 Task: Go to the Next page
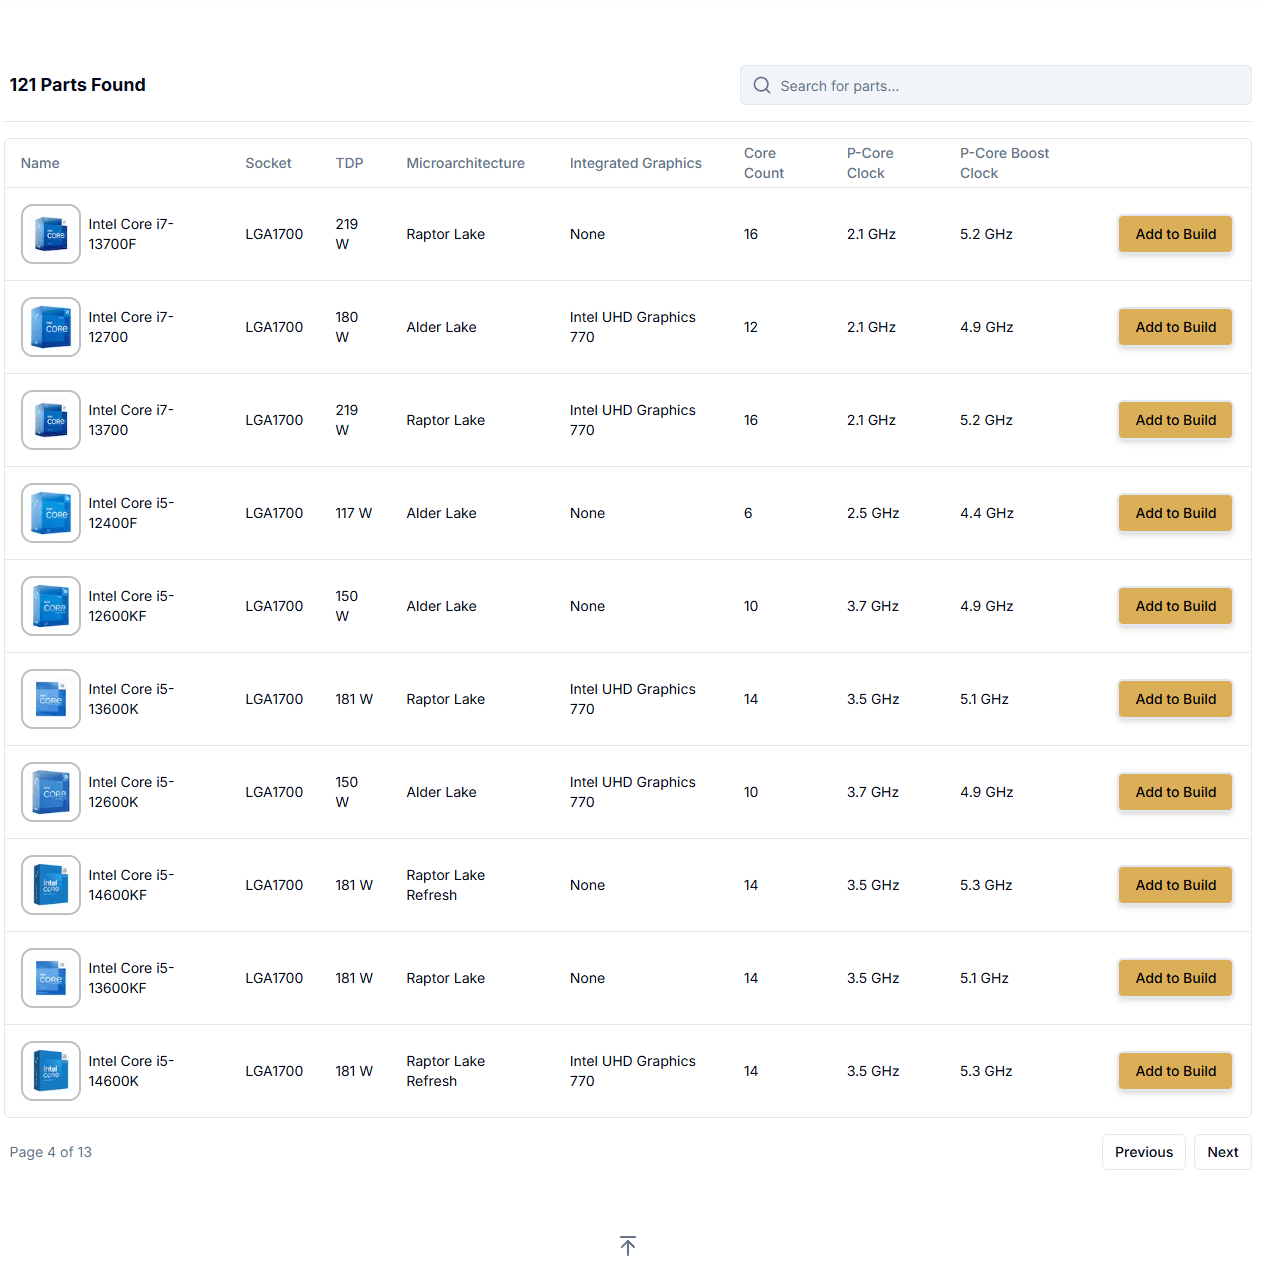click(x=1222, y=1152)
